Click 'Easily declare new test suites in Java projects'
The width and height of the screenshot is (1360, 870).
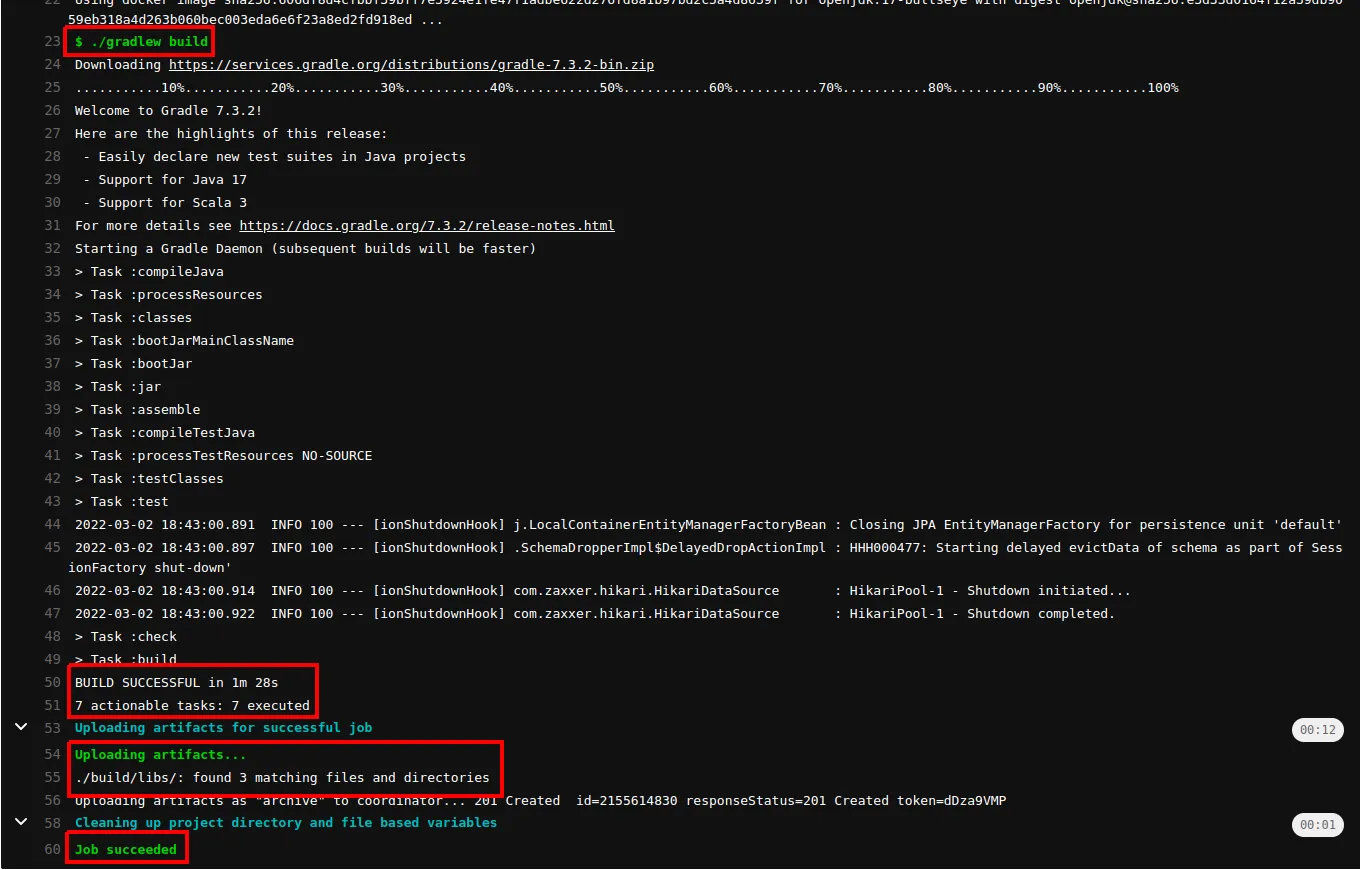click(275, 157)
